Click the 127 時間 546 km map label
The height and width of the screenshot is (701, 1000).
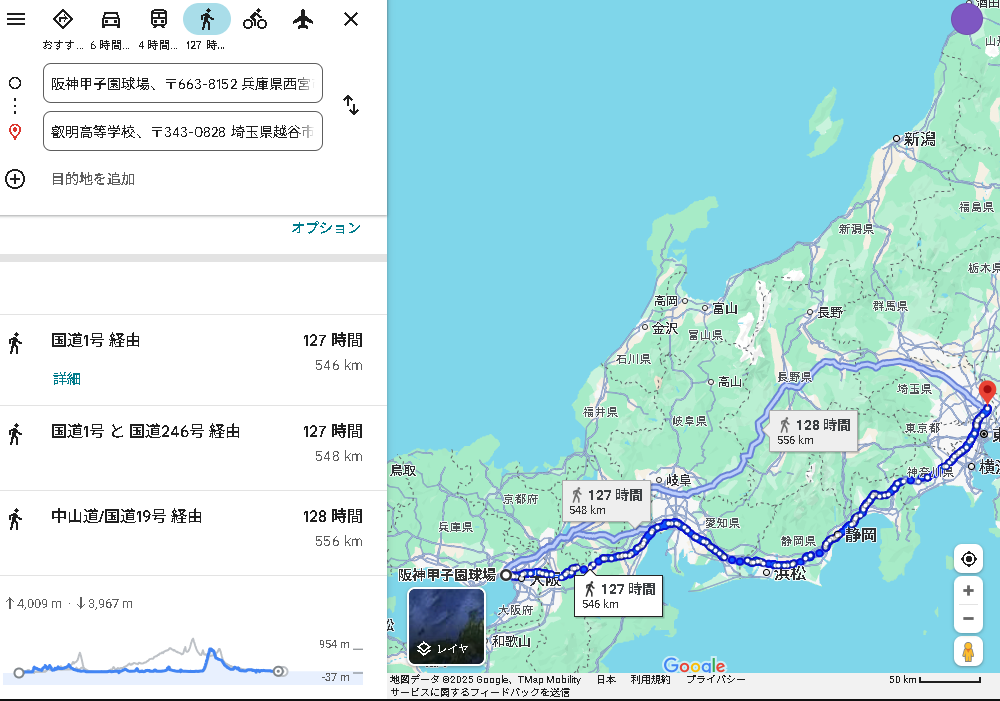tap(619, 596)
